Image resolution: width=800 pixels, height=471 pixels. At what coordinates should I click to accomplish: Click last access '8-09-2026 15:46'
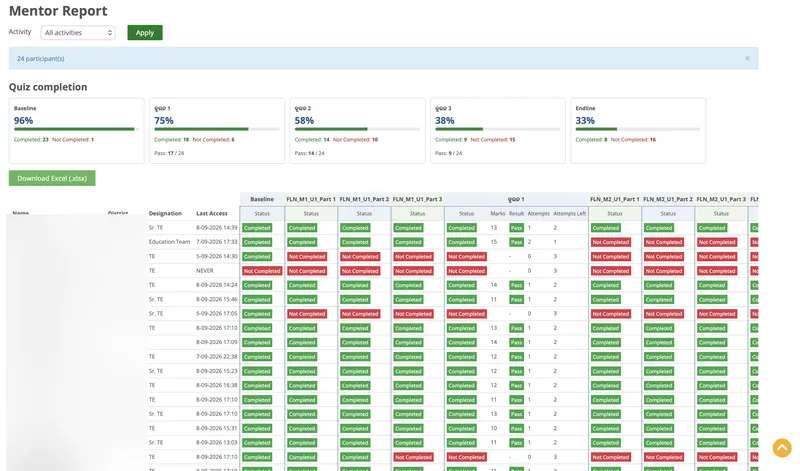[216, 299]
